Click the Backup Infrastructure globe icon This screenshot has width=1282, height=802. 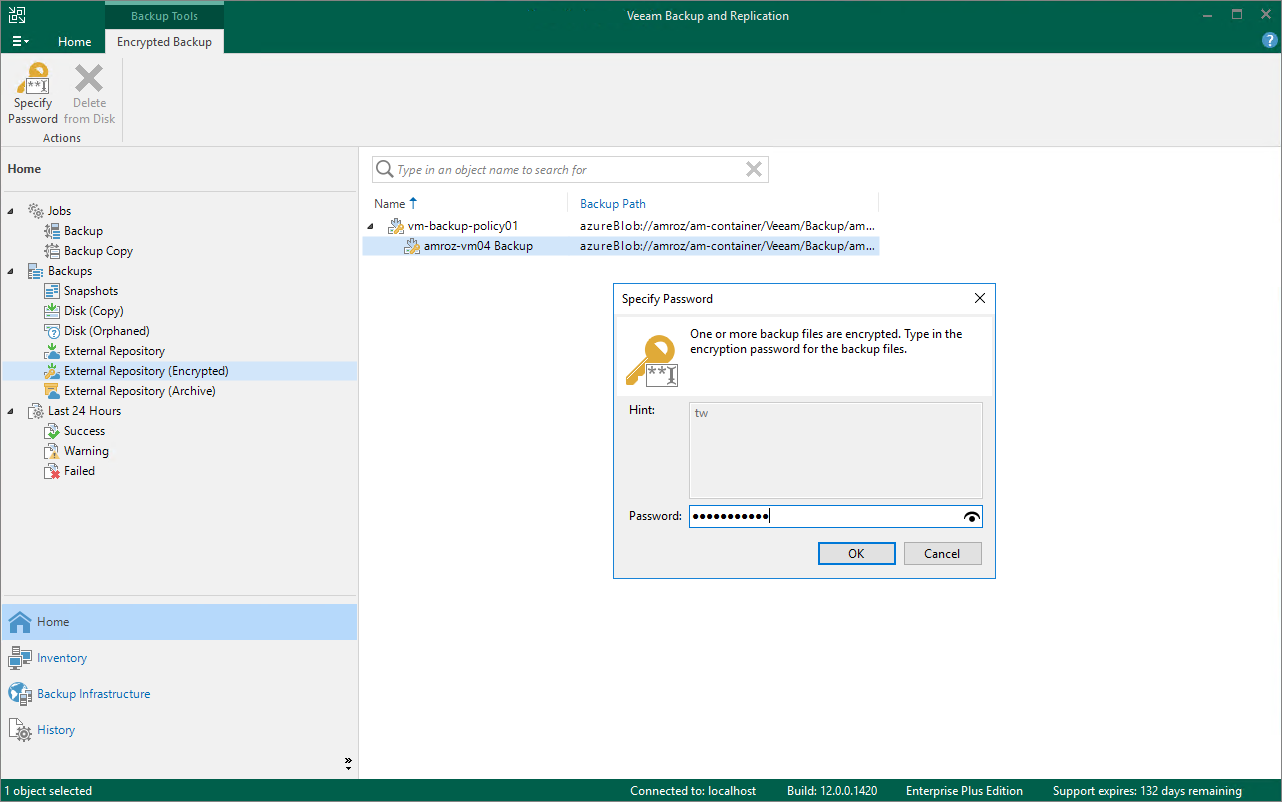coord(20,694)
